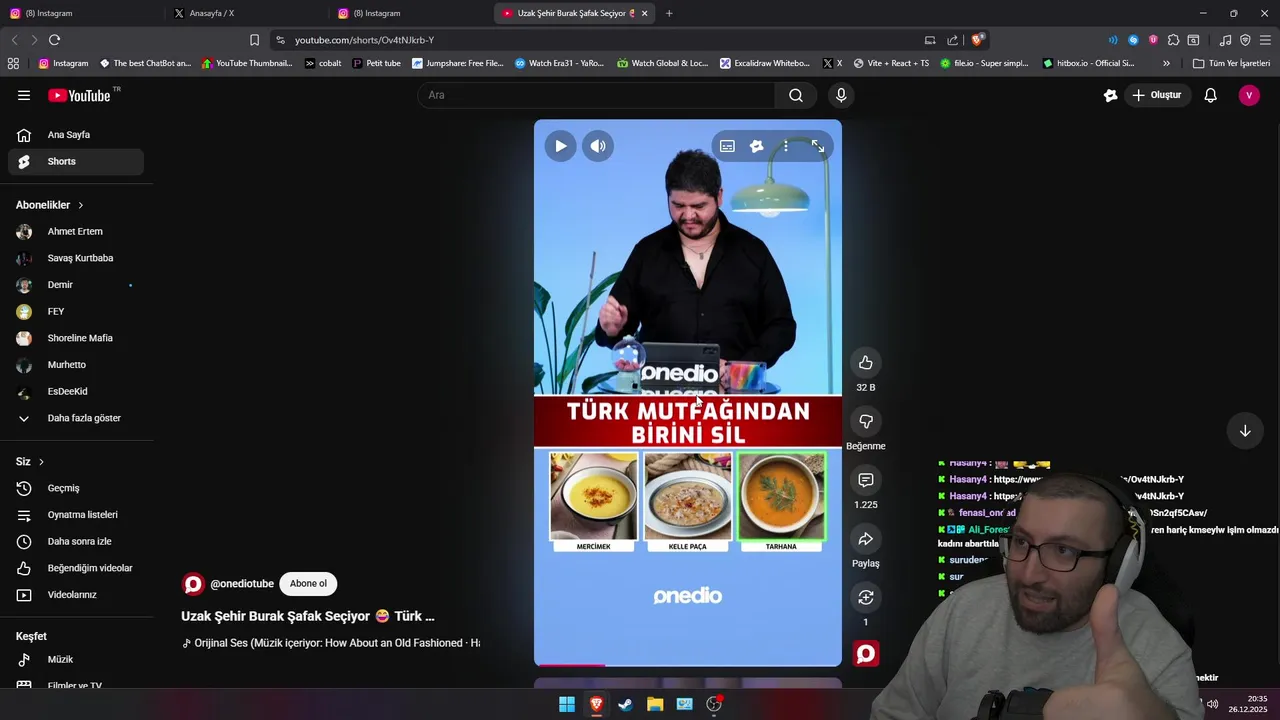1280x720 pixels.
Task: Open the @onediotube channel link
Action: pyautogui.click(x=242, y=584)
